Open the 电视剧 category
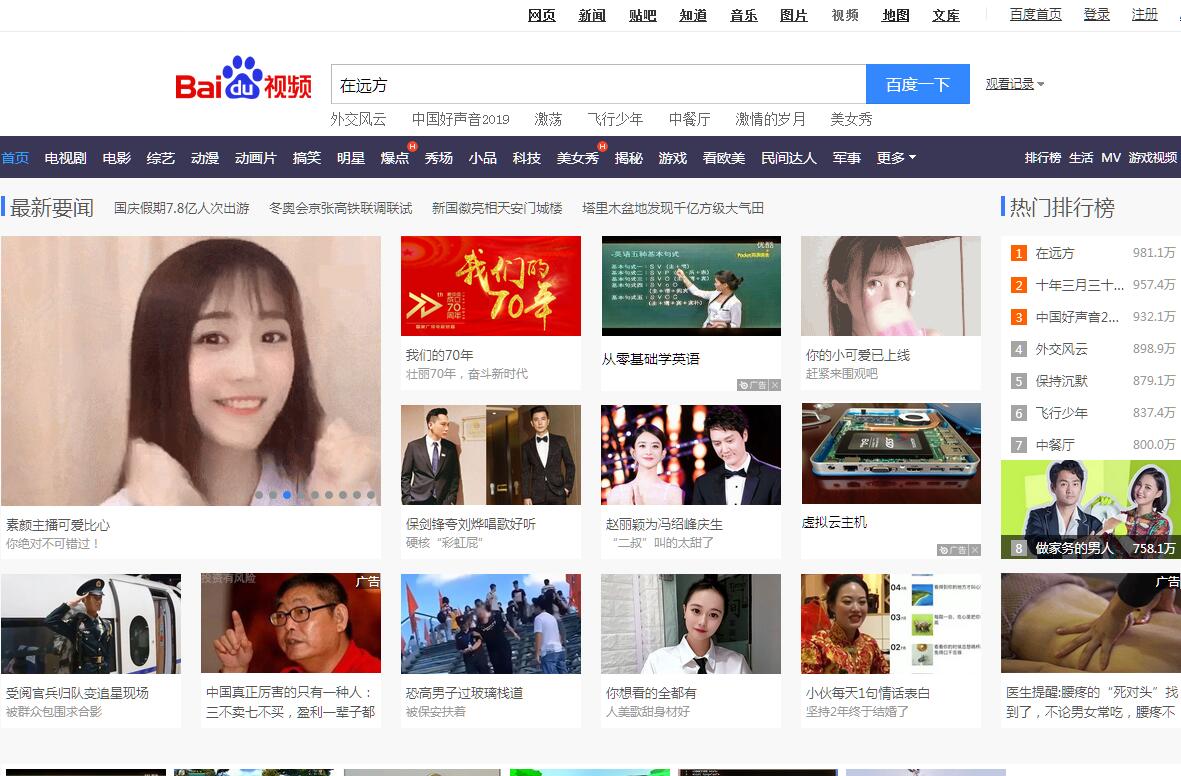This screenshot has width=1181, height=776. pos(66,157)
